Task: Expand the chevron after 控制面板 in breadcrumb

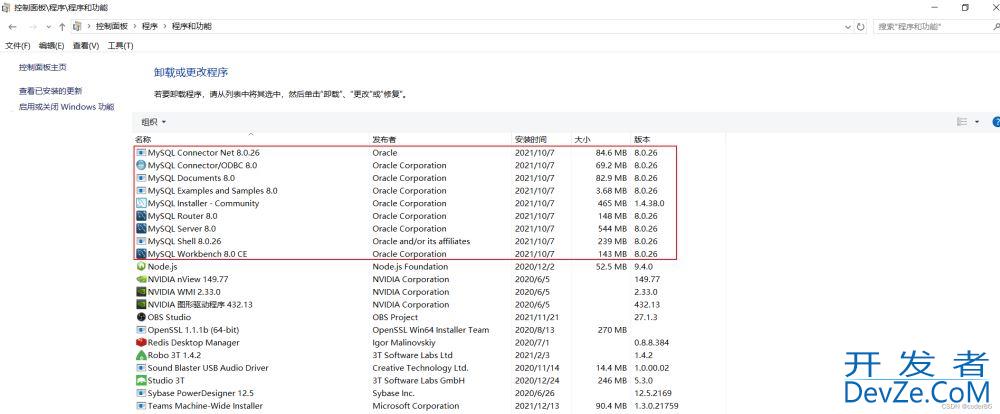Action: click(x=135, y=27)
